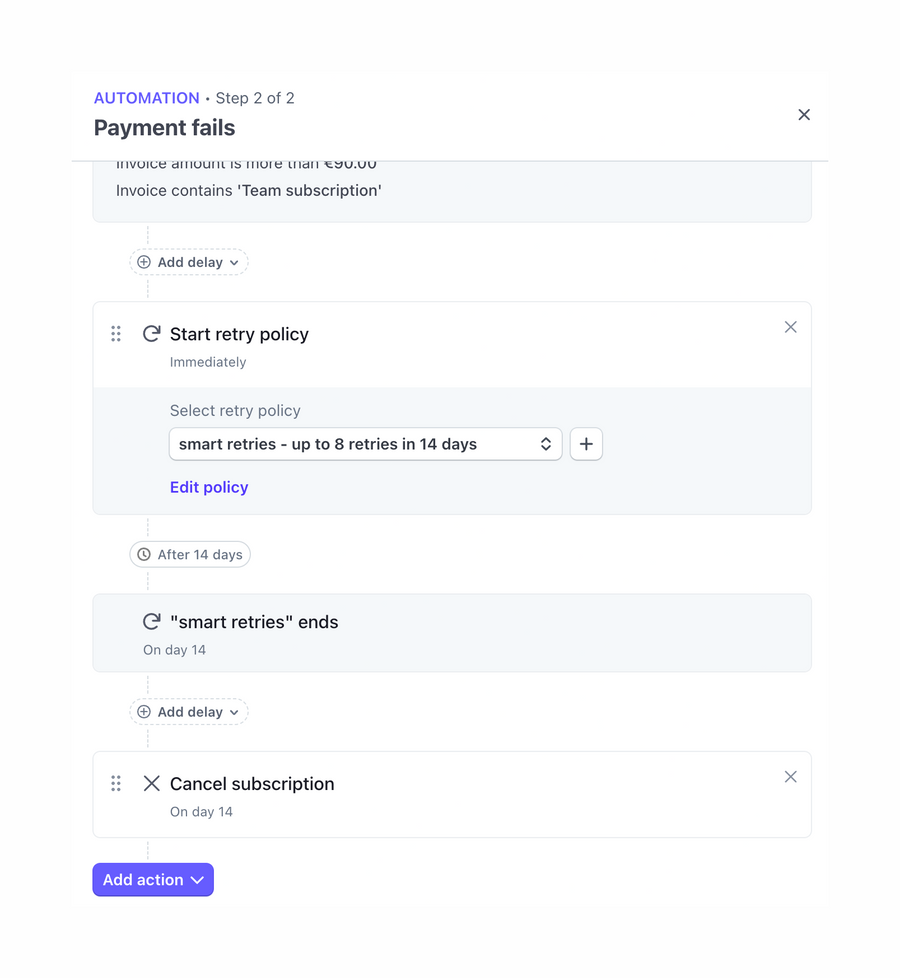This screenshot has height=978, width=900.
Task: Click the X icon beside Cancel subscription title
Action: point(151,783)
